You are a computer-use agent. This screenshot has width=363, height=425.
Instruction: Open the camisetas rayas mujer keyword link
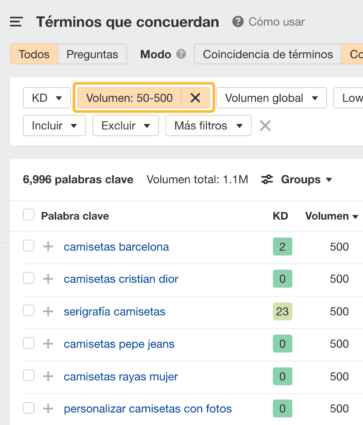(x=121, y=376)
